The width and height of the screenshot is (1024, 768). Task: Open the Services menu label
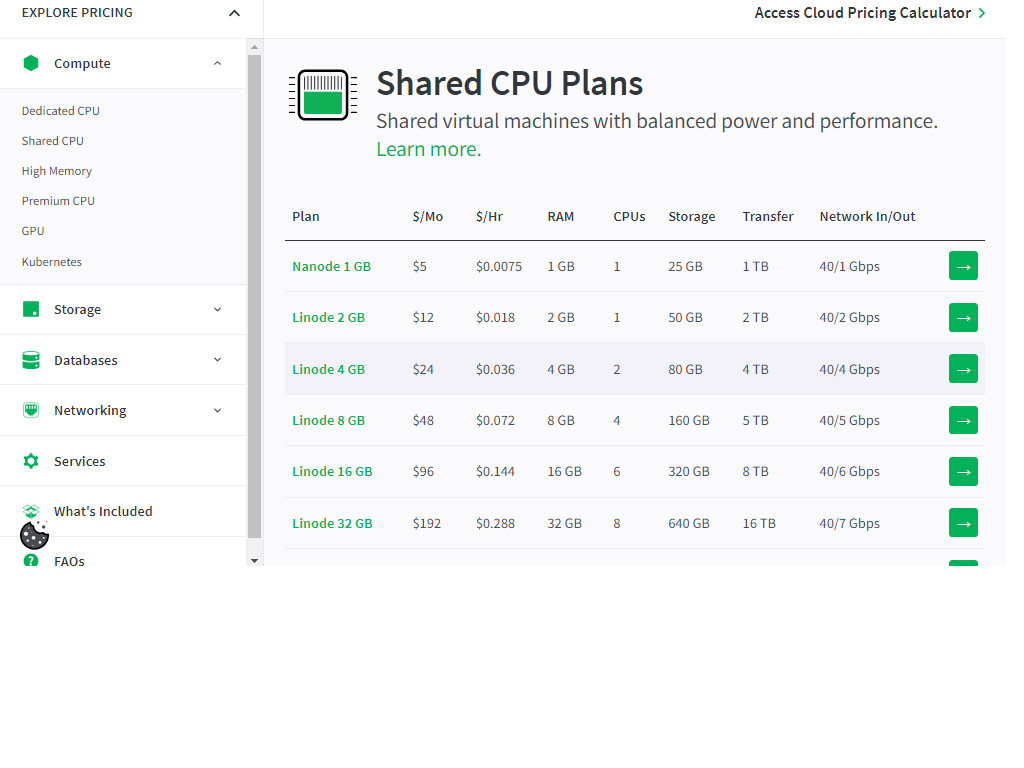coord(80,461)
